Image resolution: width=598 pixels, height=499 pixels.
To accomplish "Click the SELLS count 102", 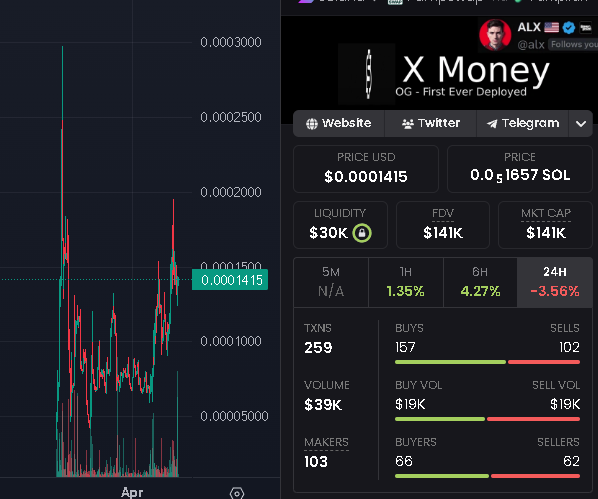I will [x=569, y=348].
